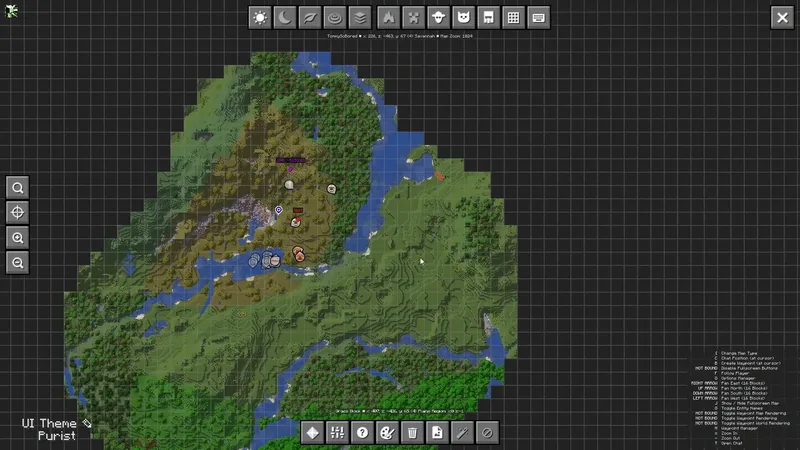Select the topographic map type
800x450 pixels.
pos(335,18)
